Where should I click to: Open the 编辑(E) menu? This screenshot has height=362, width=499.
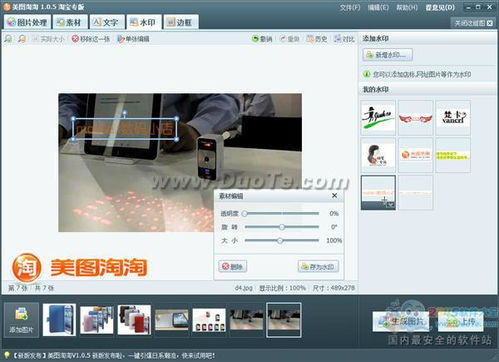pyautogui.click(x=378, y=7)
